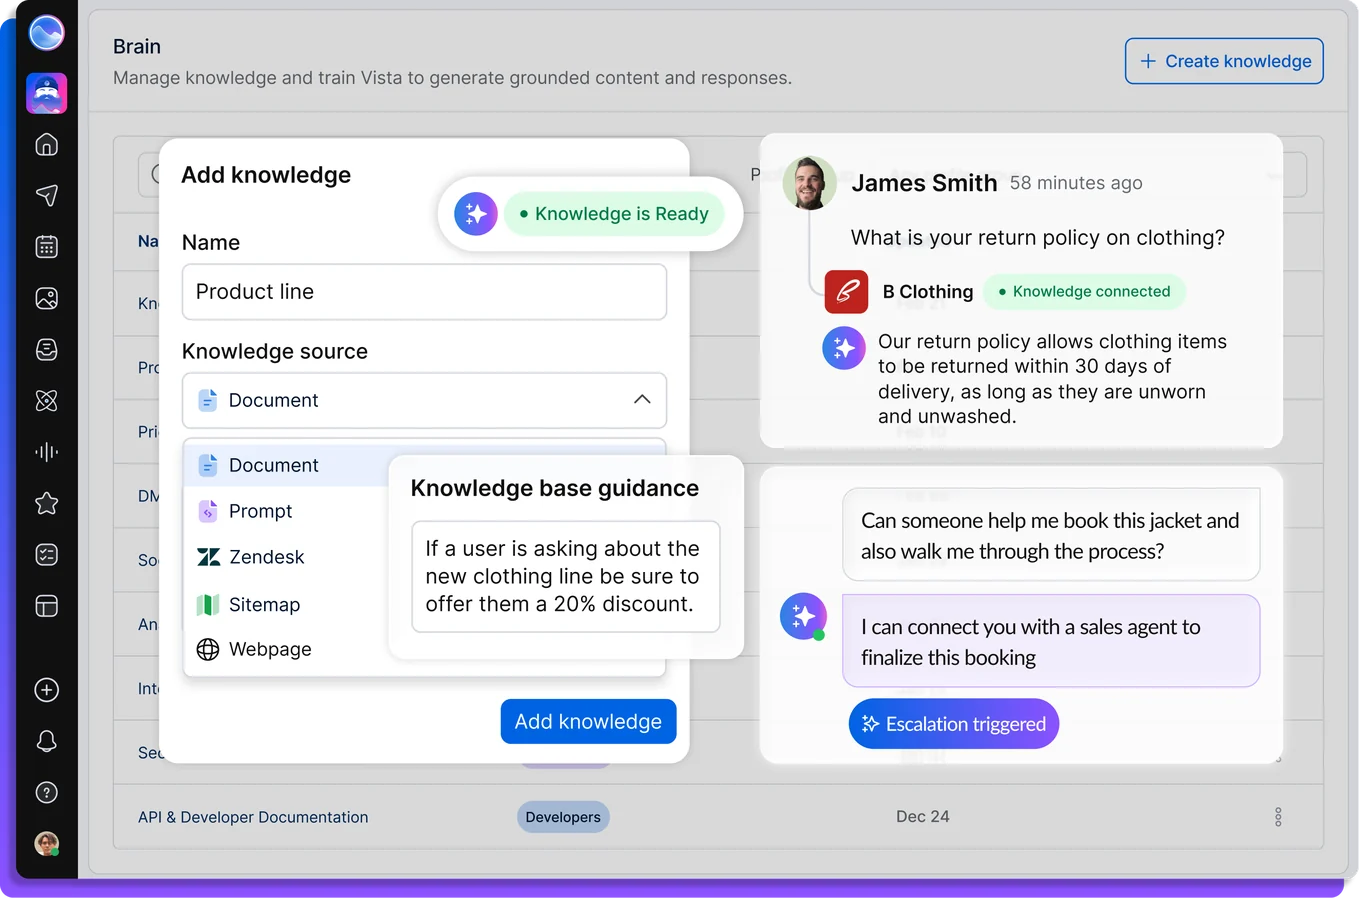Click the return policy question text
1360x898 pixels.
(x=1038, y=238)
